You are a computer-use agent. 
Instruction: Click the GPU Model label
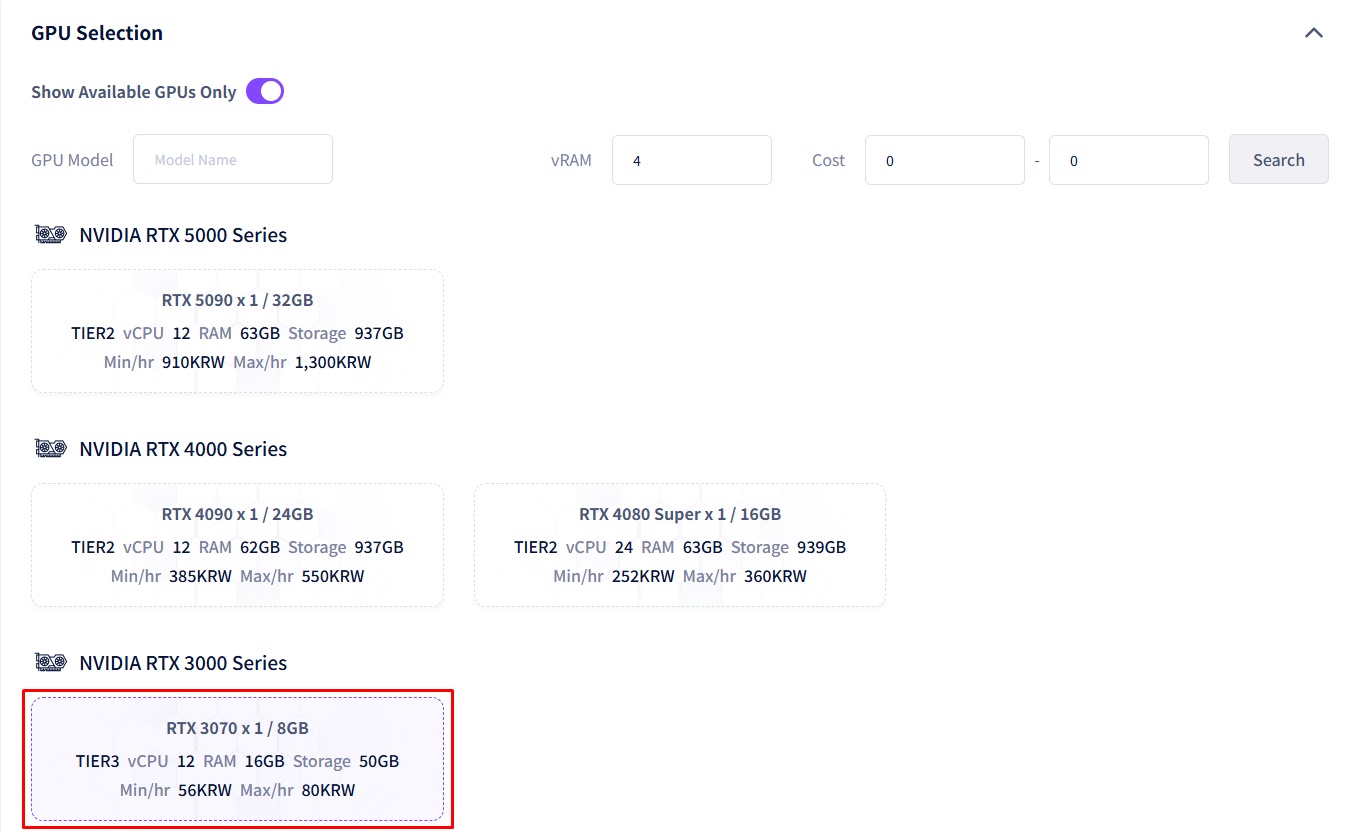tap(72, 160)
